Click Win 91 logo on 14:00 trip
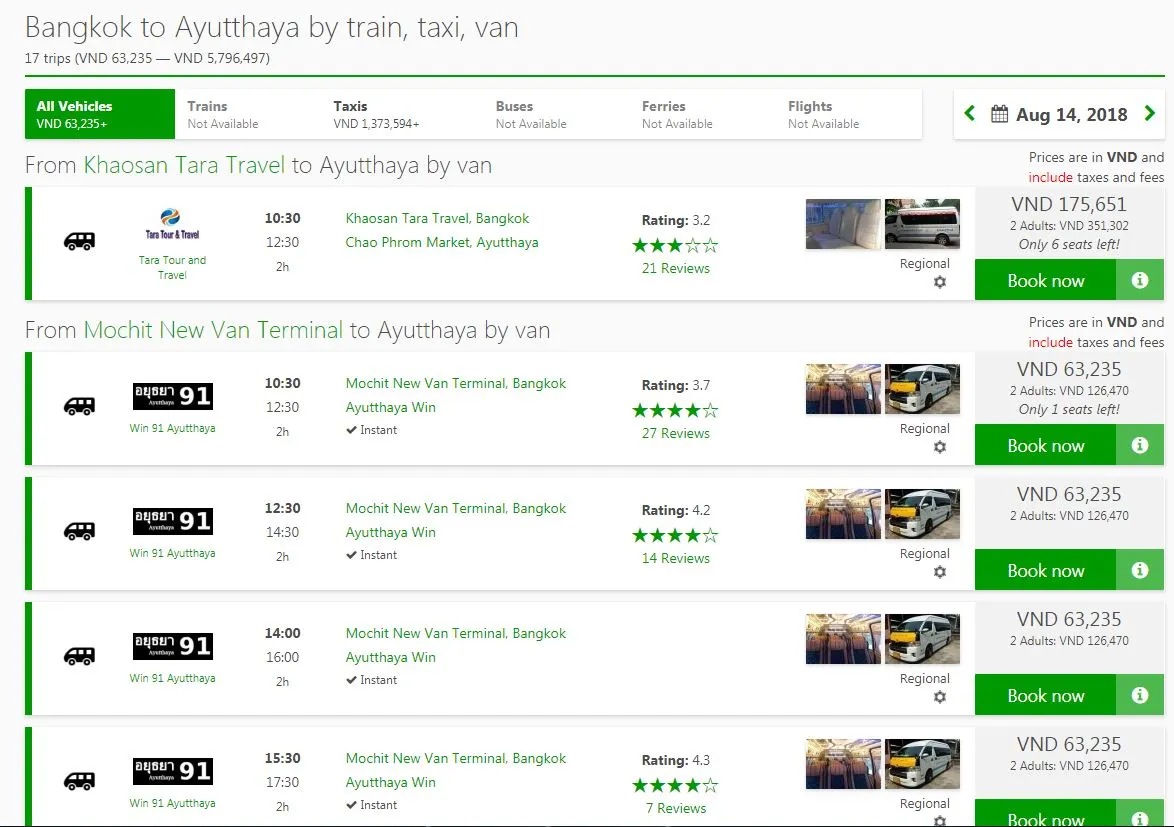 point(172,646)
